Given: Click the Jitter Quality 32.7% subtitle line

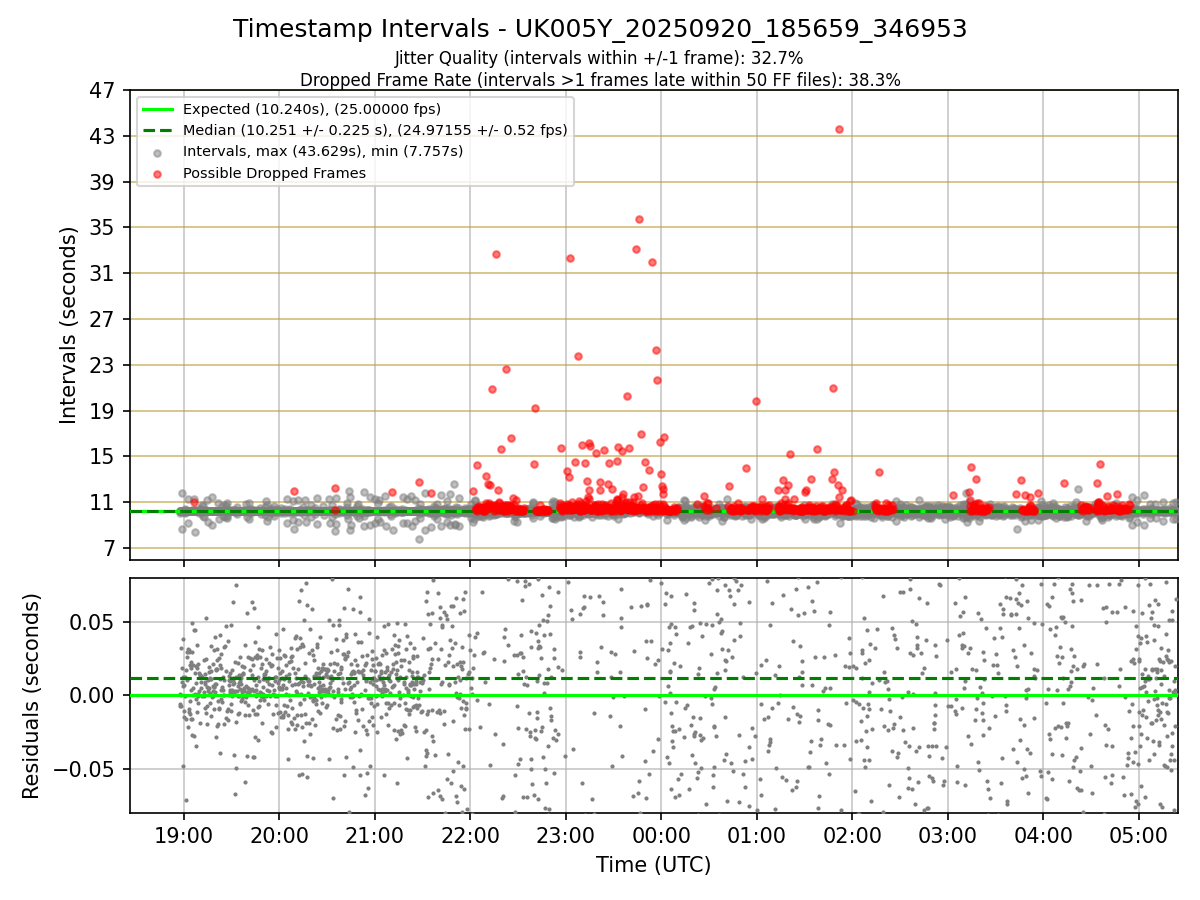Looking at the screenshot, I should [x=600, y=58].
